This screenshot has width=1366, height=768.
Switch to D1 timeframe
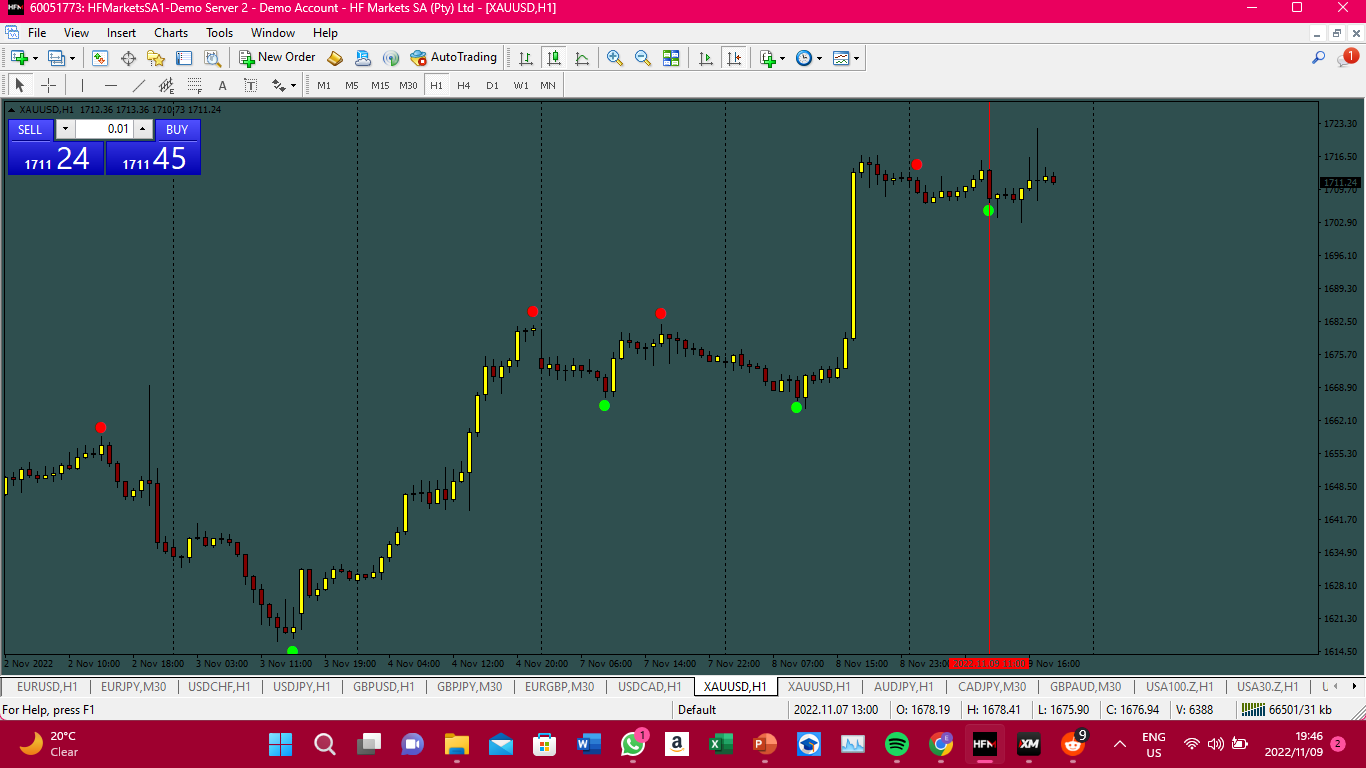click(492, 85)
